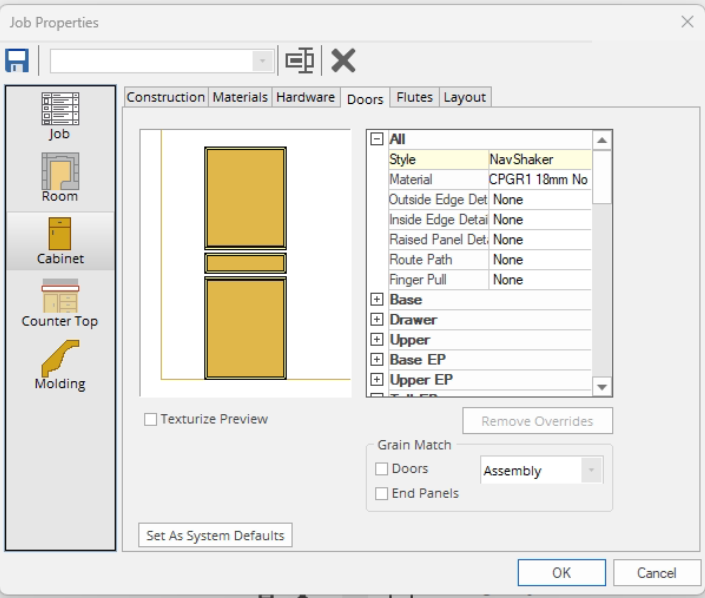Collapse the All group in property tree
705x598 pixels.
tap(377, 139)
